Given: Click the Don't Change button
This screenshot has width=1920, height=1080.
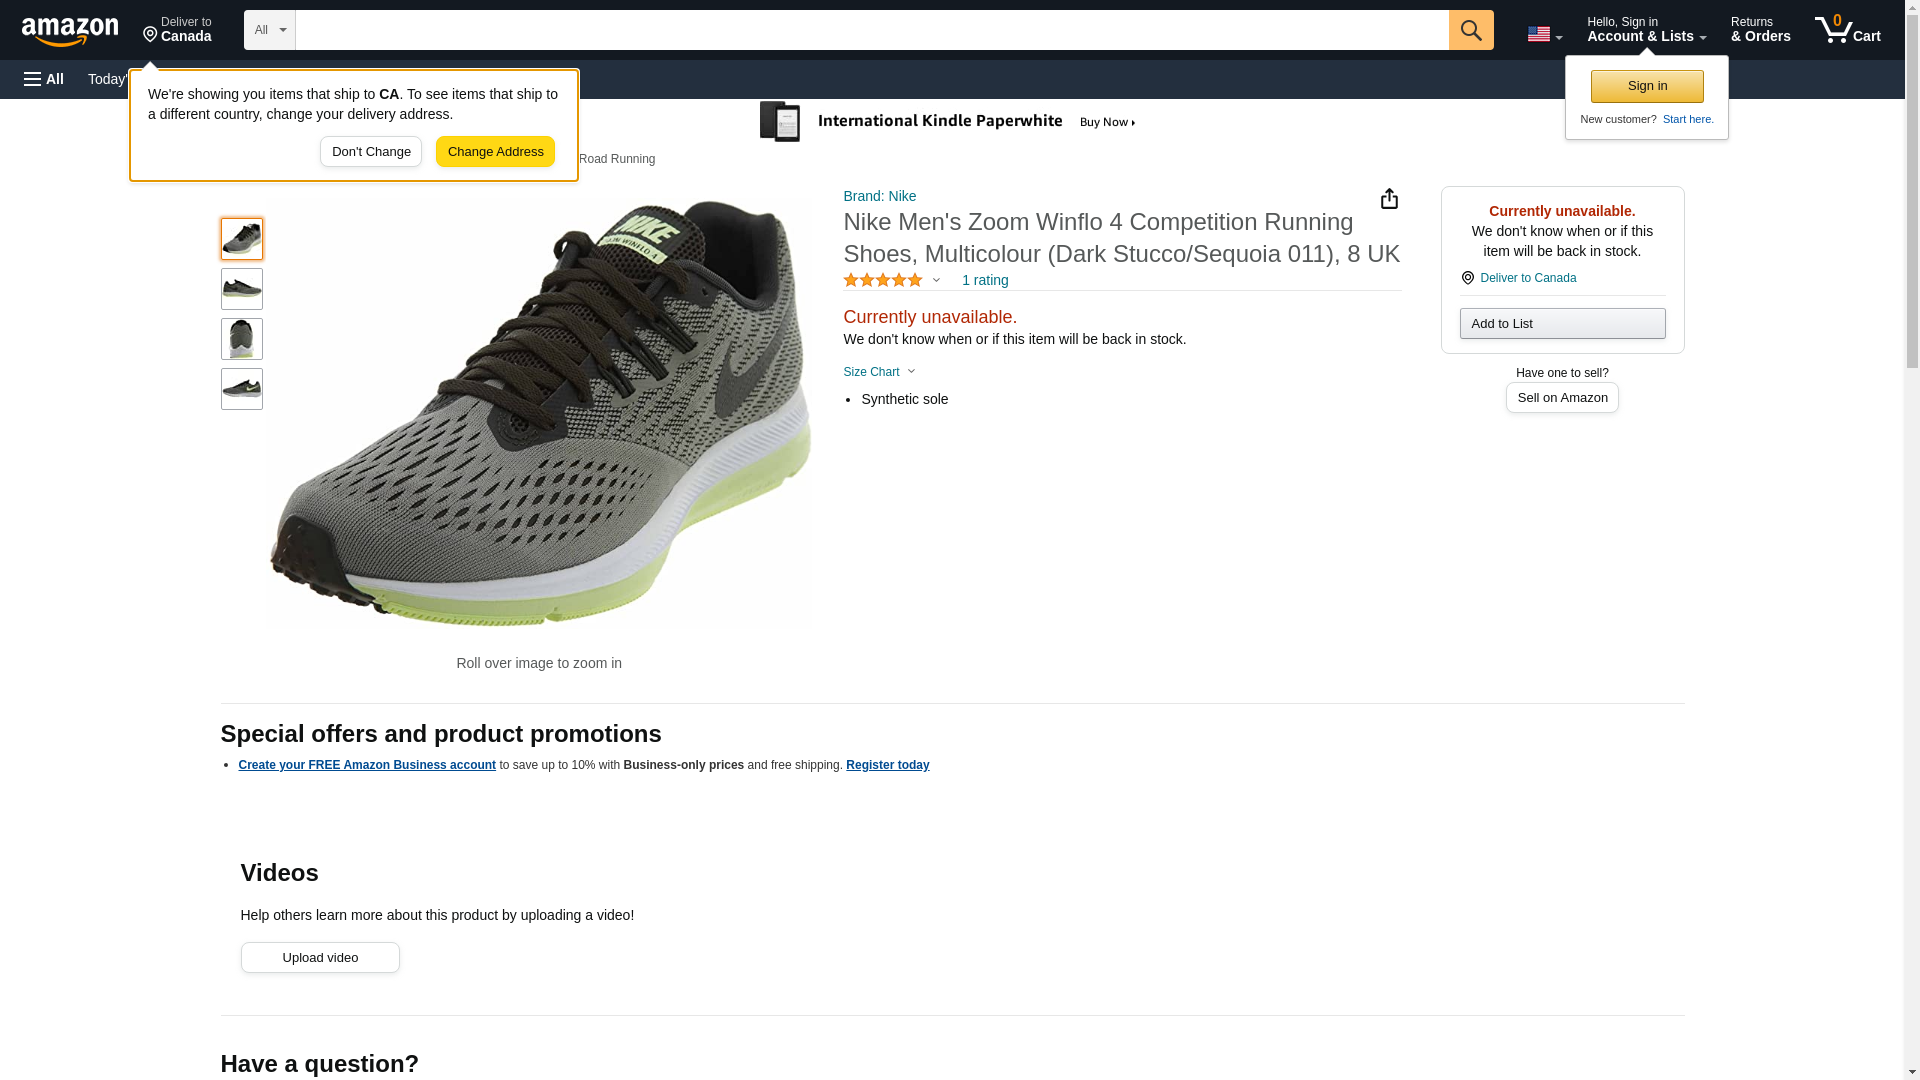Looking at the screenshot, I should coord(371,152).
